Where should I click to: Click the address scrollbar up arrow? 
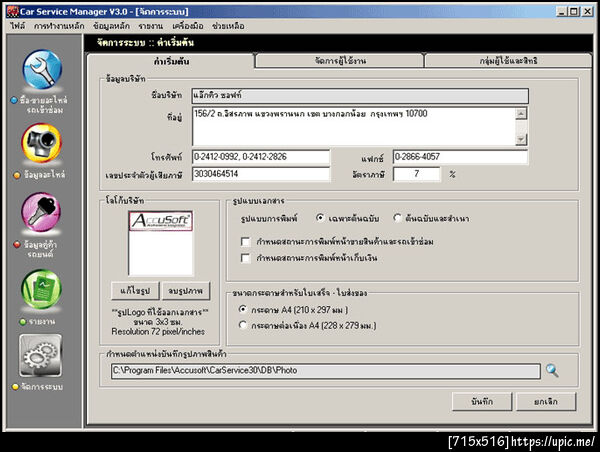click(521, 114)
